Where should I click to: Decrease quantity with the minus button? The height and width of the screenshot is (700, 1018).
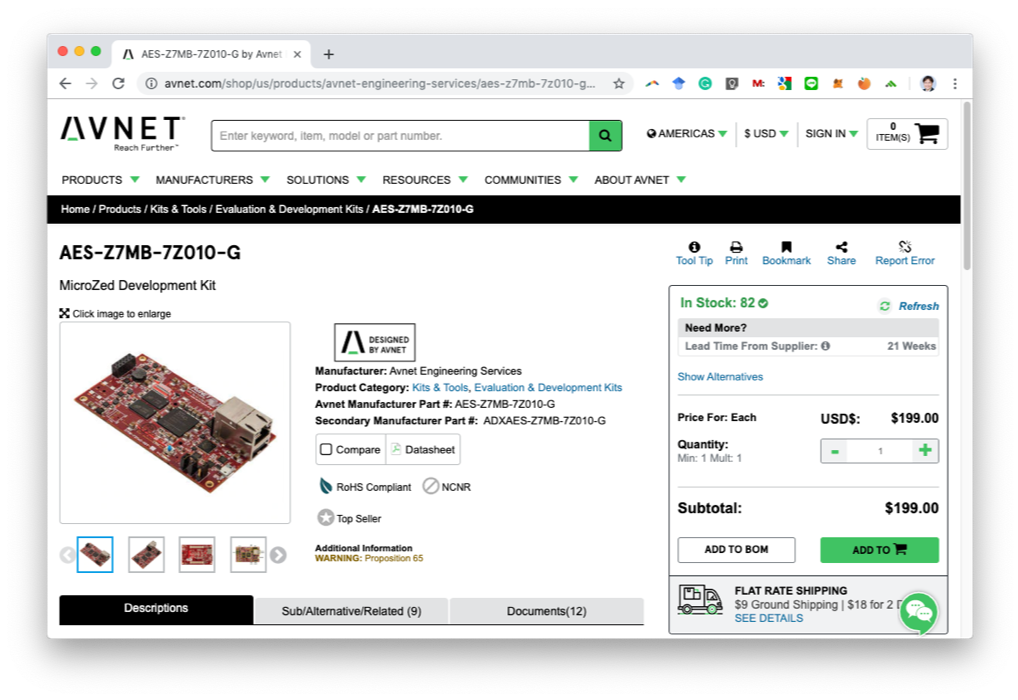point(834,451)
